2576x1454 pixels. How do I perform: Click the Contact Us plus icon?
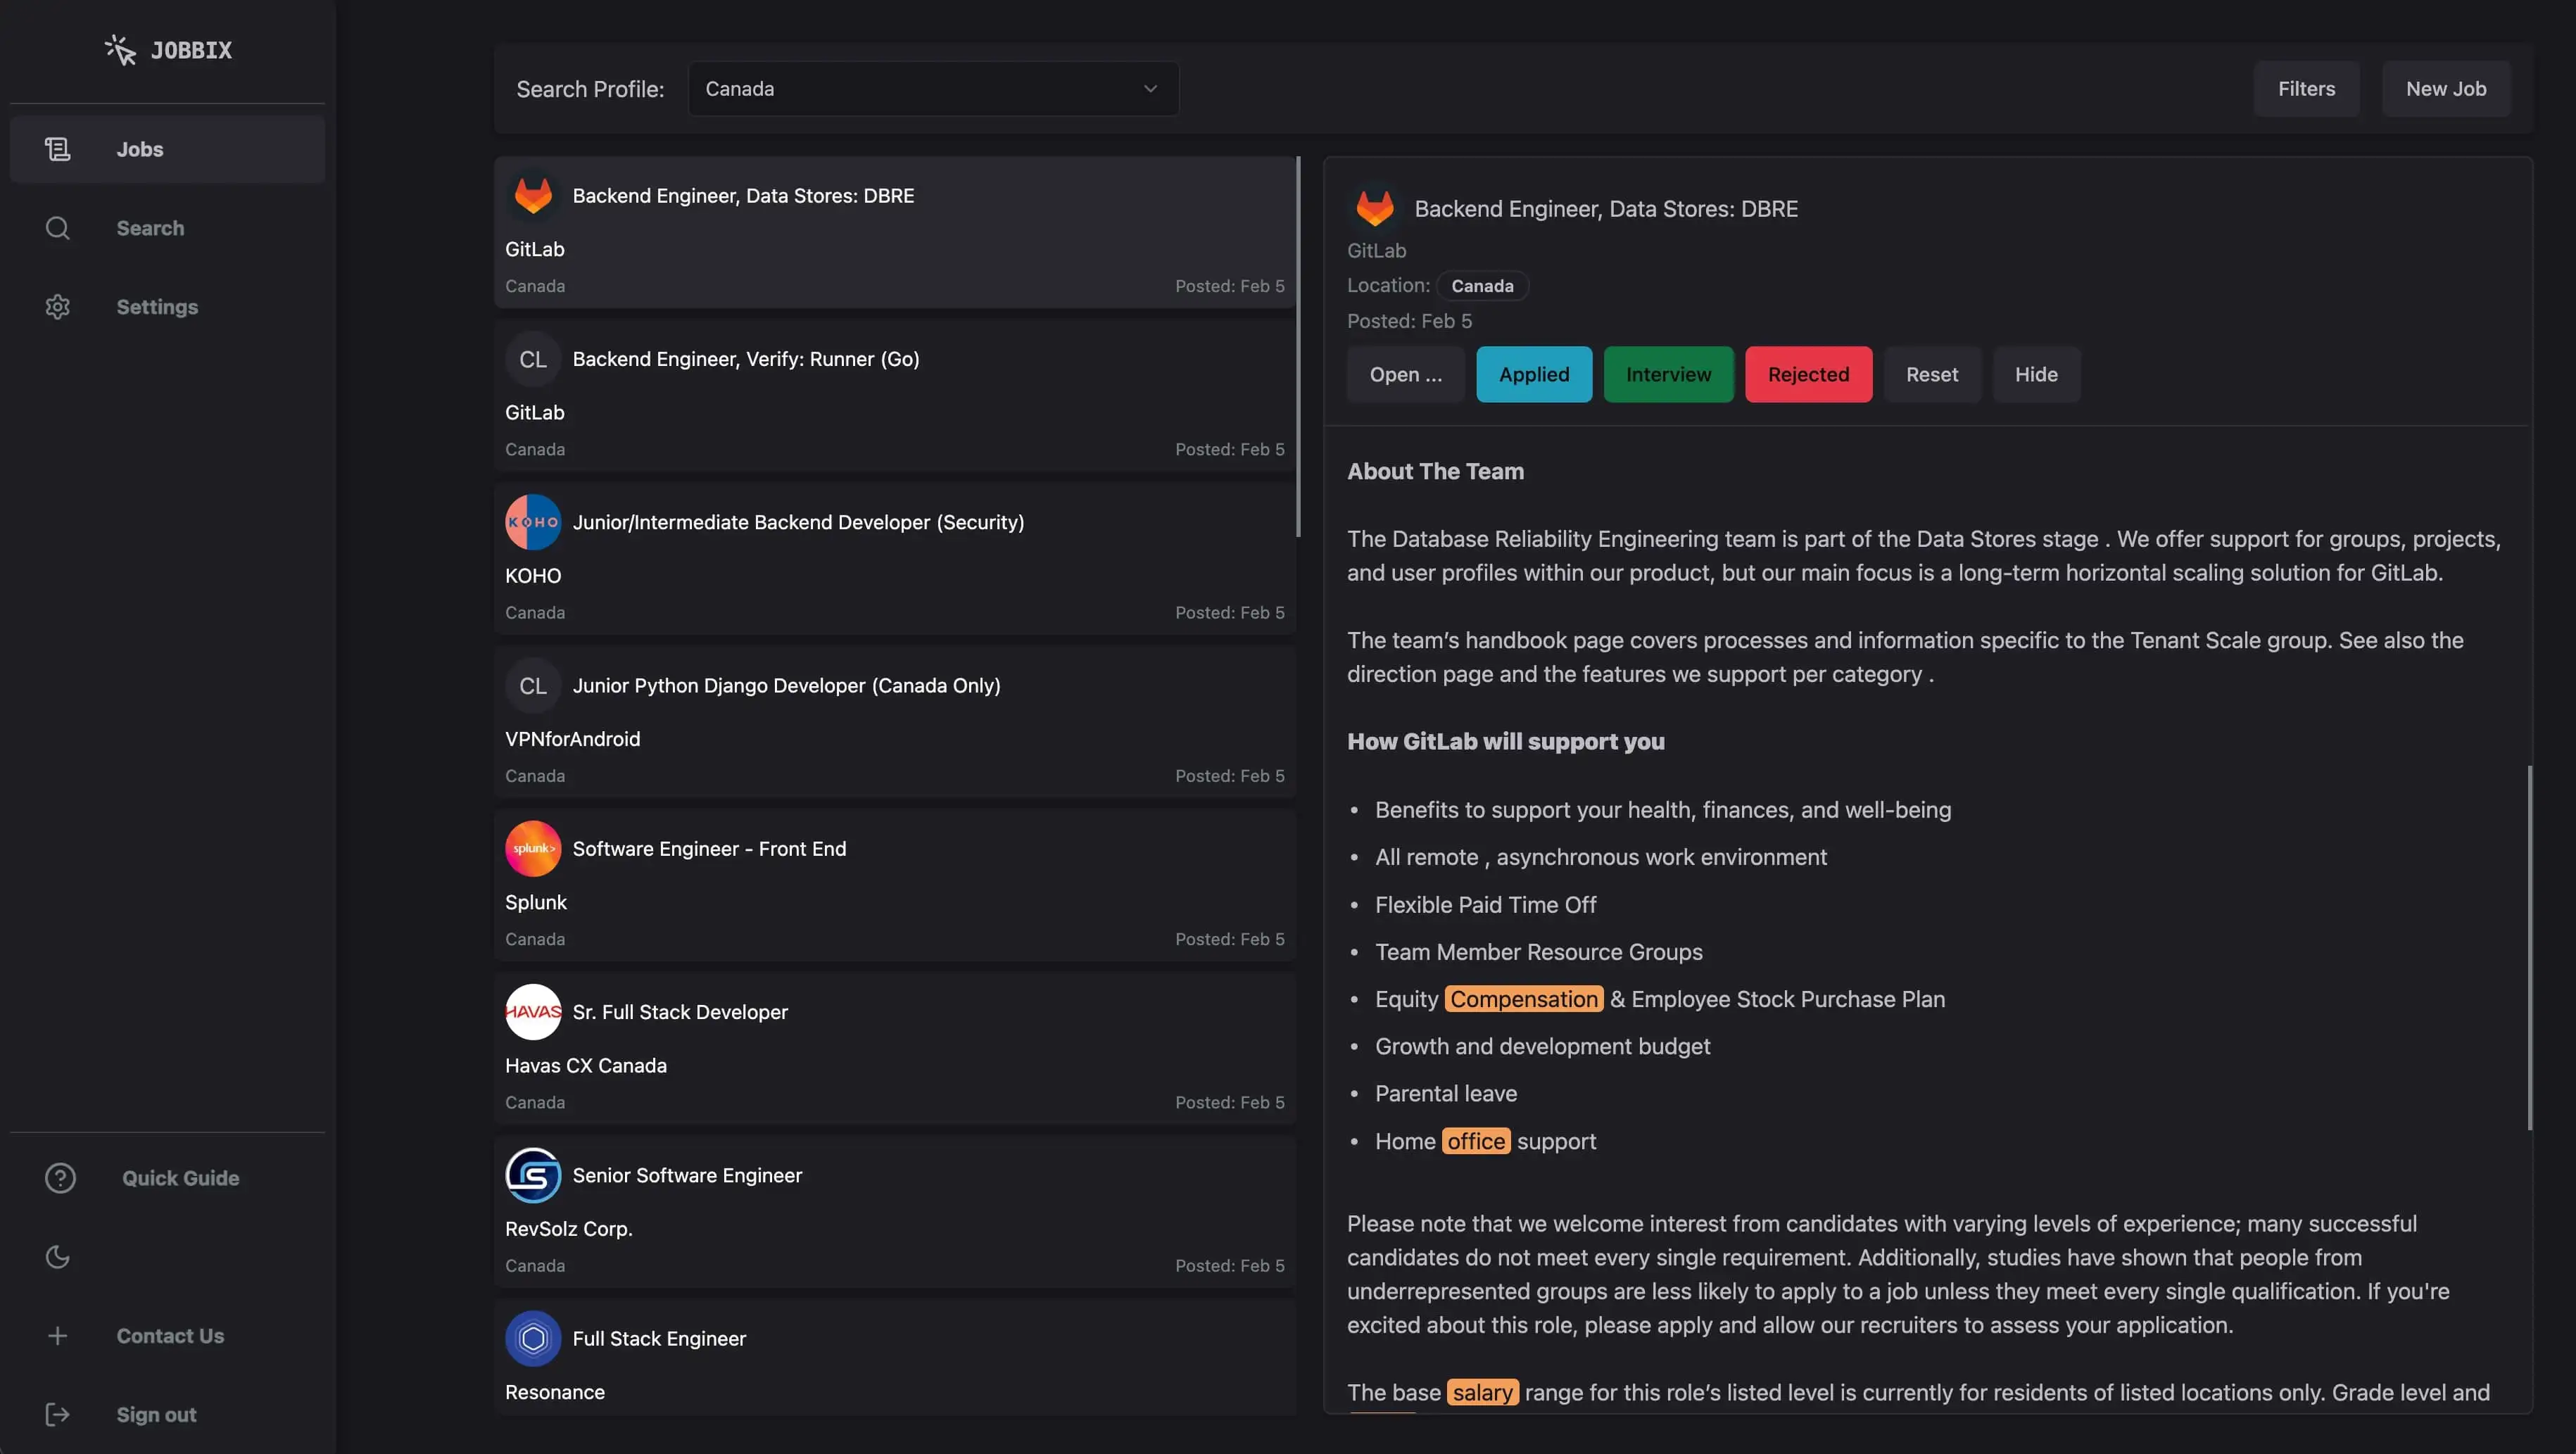tap(58, 1336)
